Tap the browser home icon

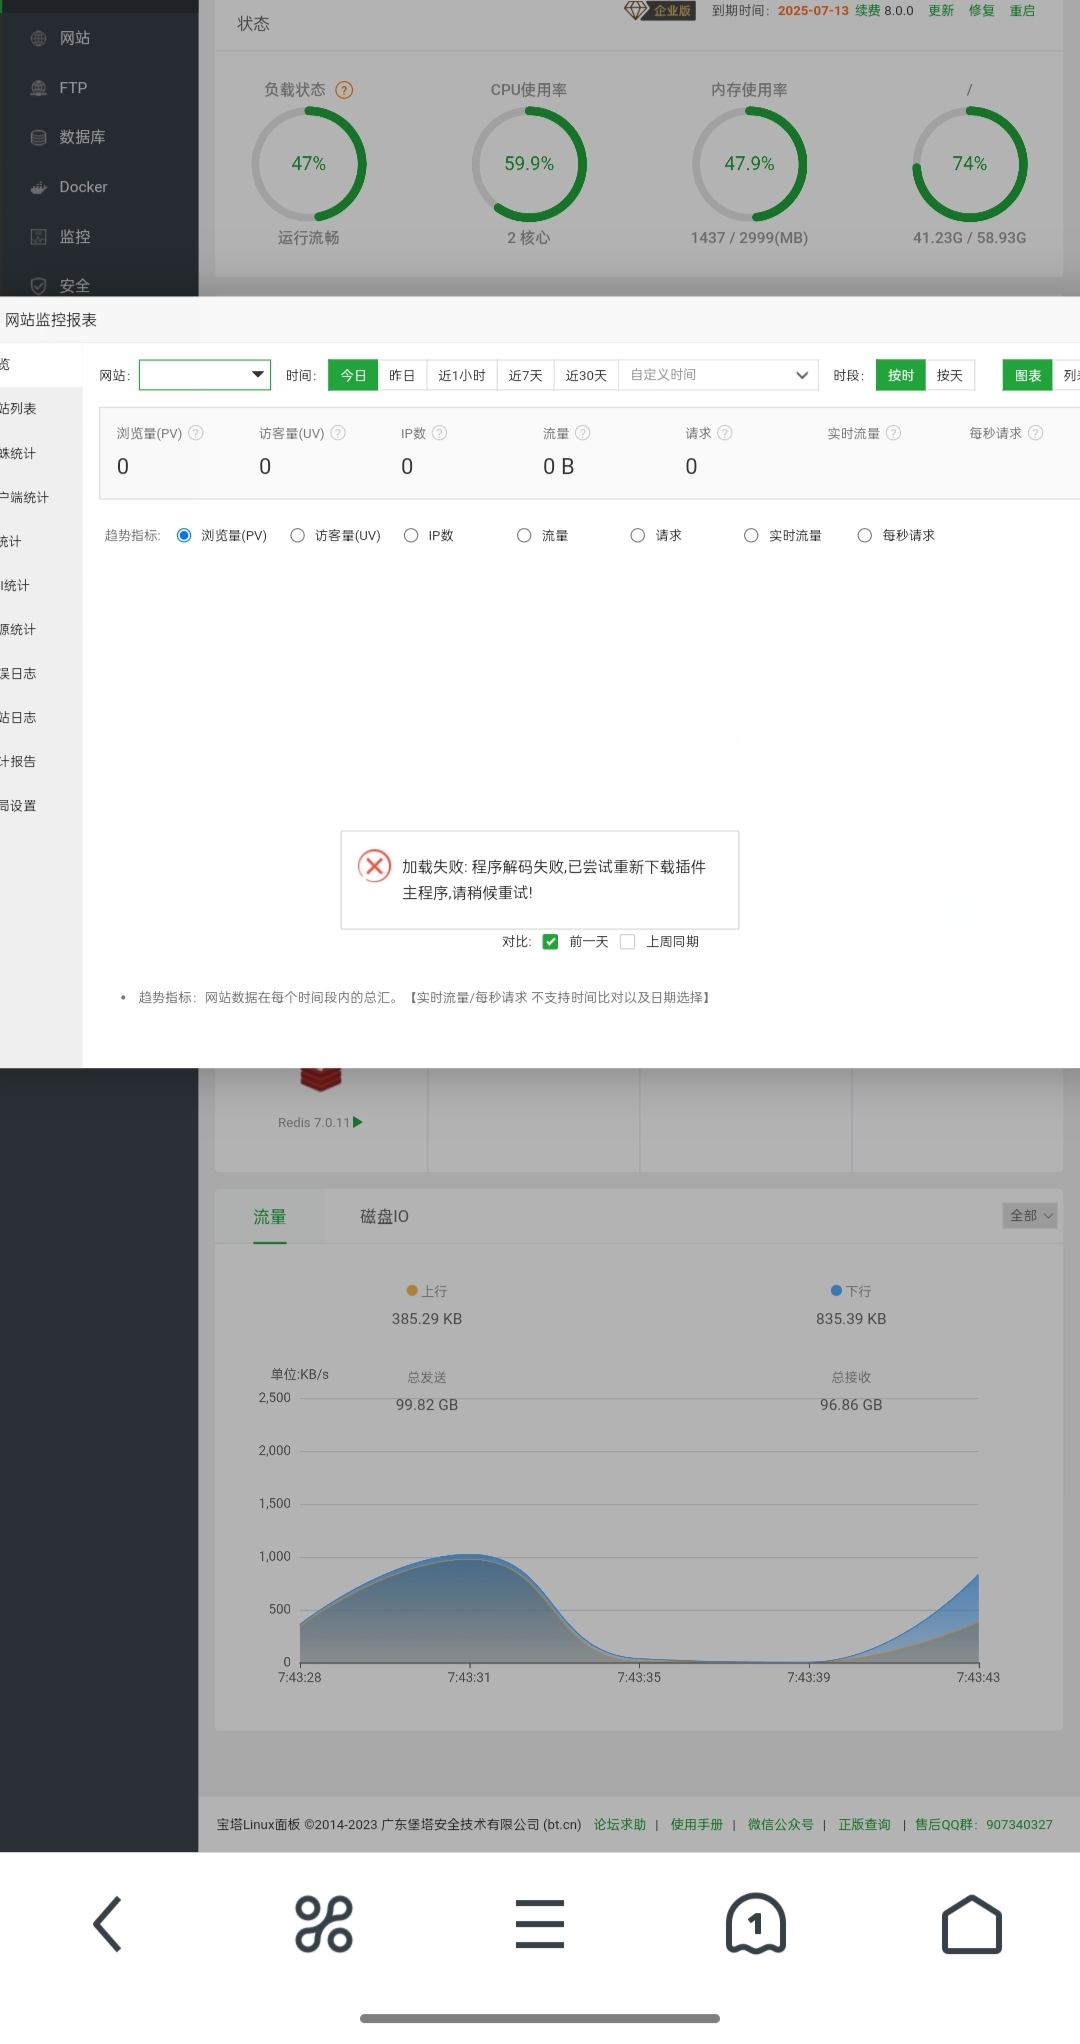coord(972,1924)
